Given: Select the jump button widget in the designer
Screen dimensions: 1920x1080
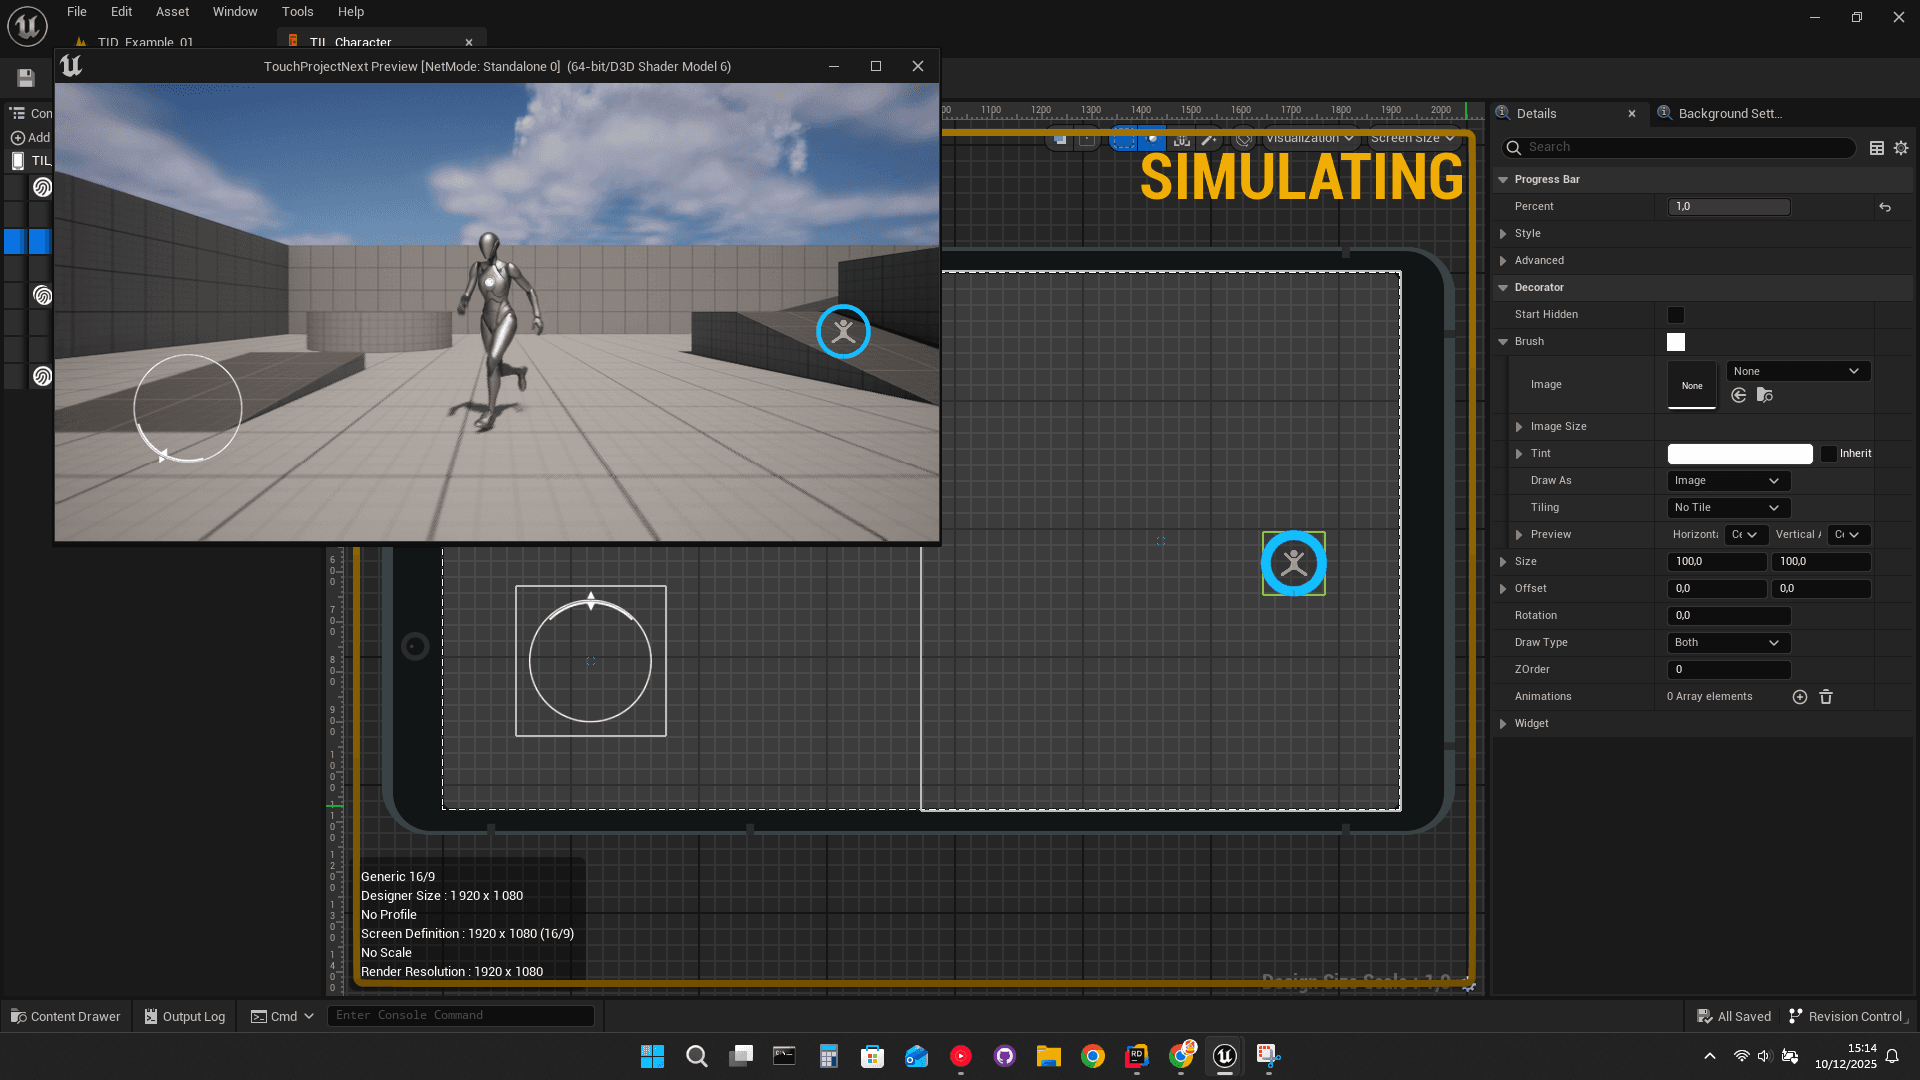Looking at the screenshot, I should [x=1294, y=564].
